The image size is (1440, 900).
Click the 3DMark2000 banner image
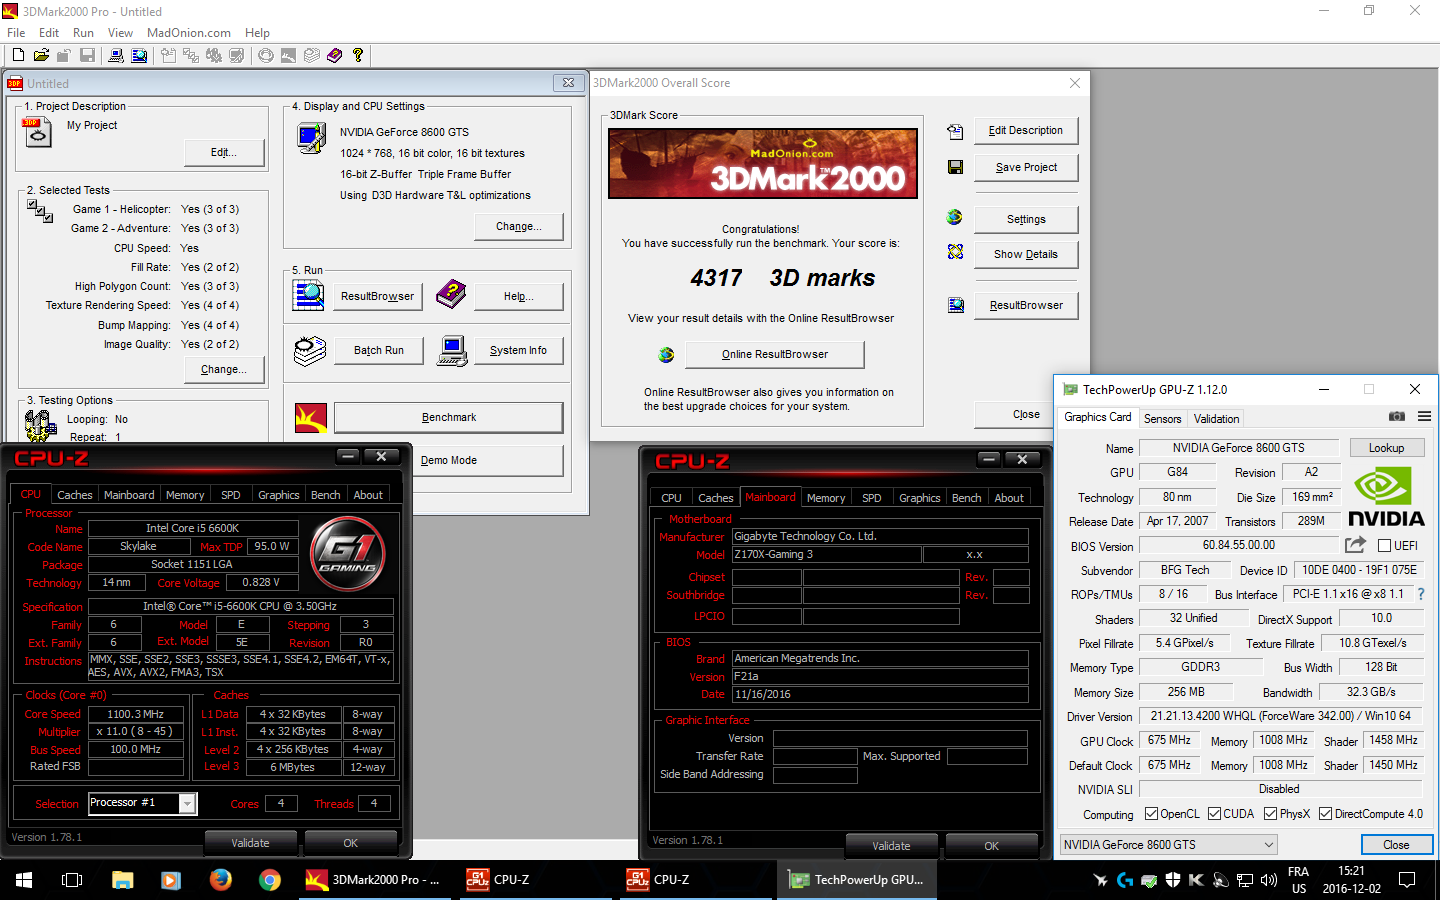[x=762, y=163]
